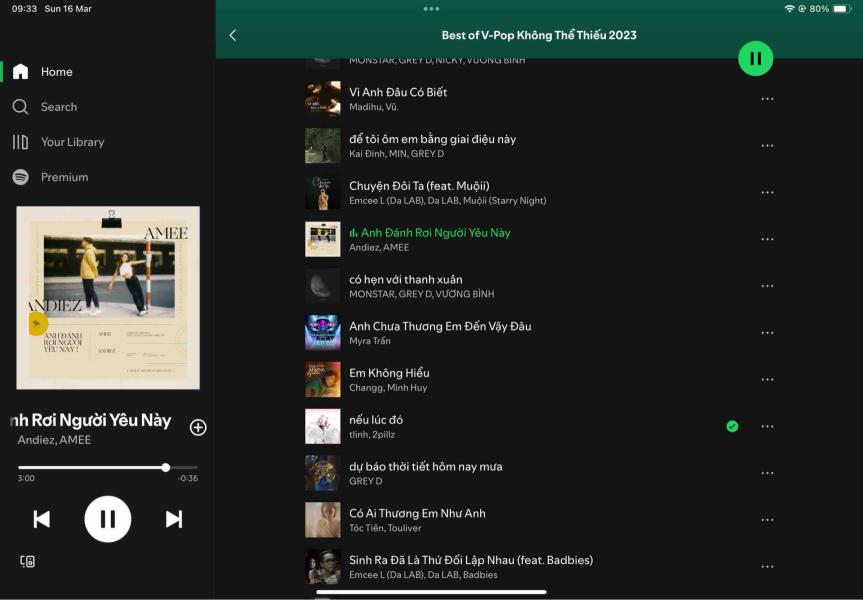Open the now playing album artwork
This screenshot has height=600, width=863.
click(108, 298)
